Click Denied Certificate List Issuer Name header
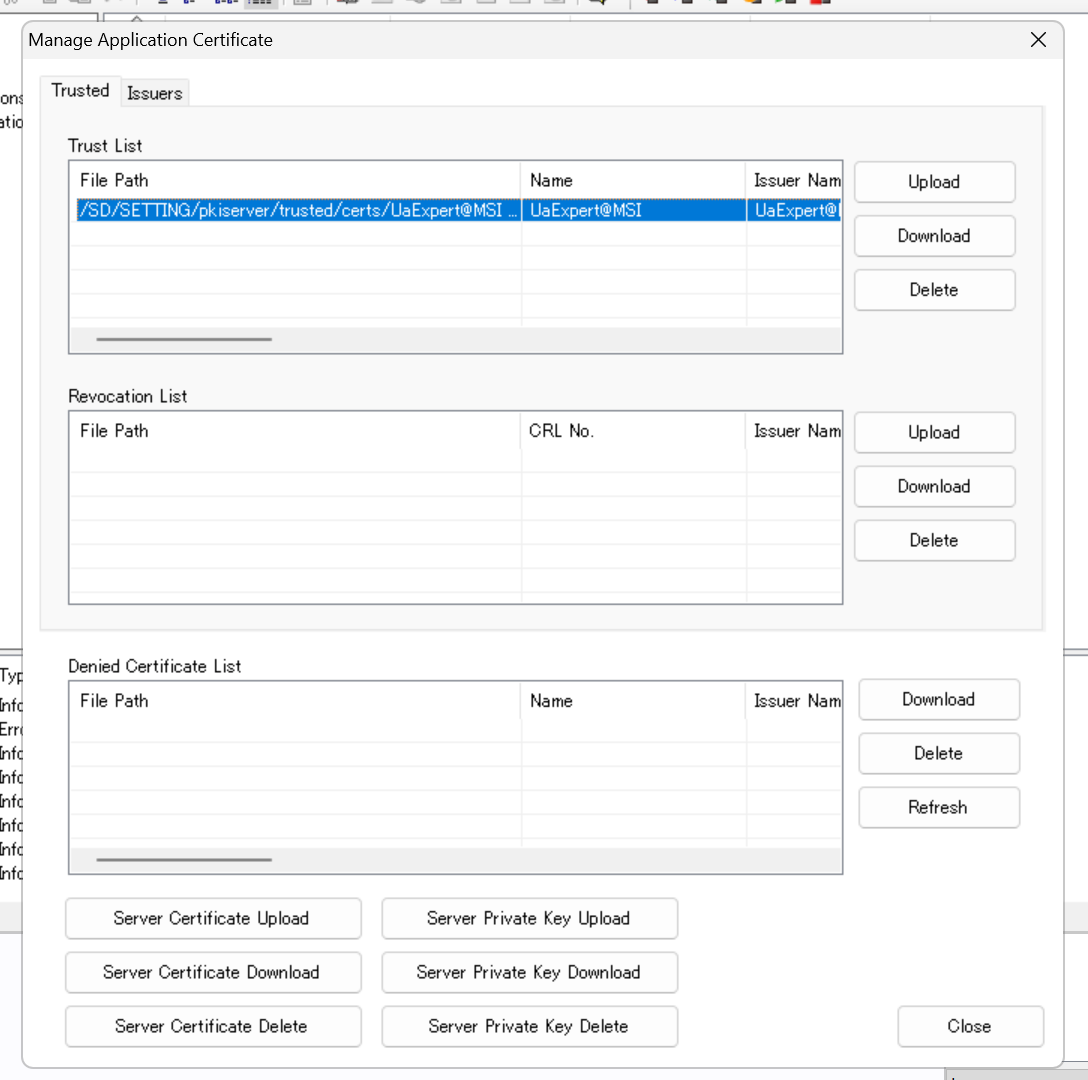Viewport: 1088px width, 1080px height. point(794,701)
